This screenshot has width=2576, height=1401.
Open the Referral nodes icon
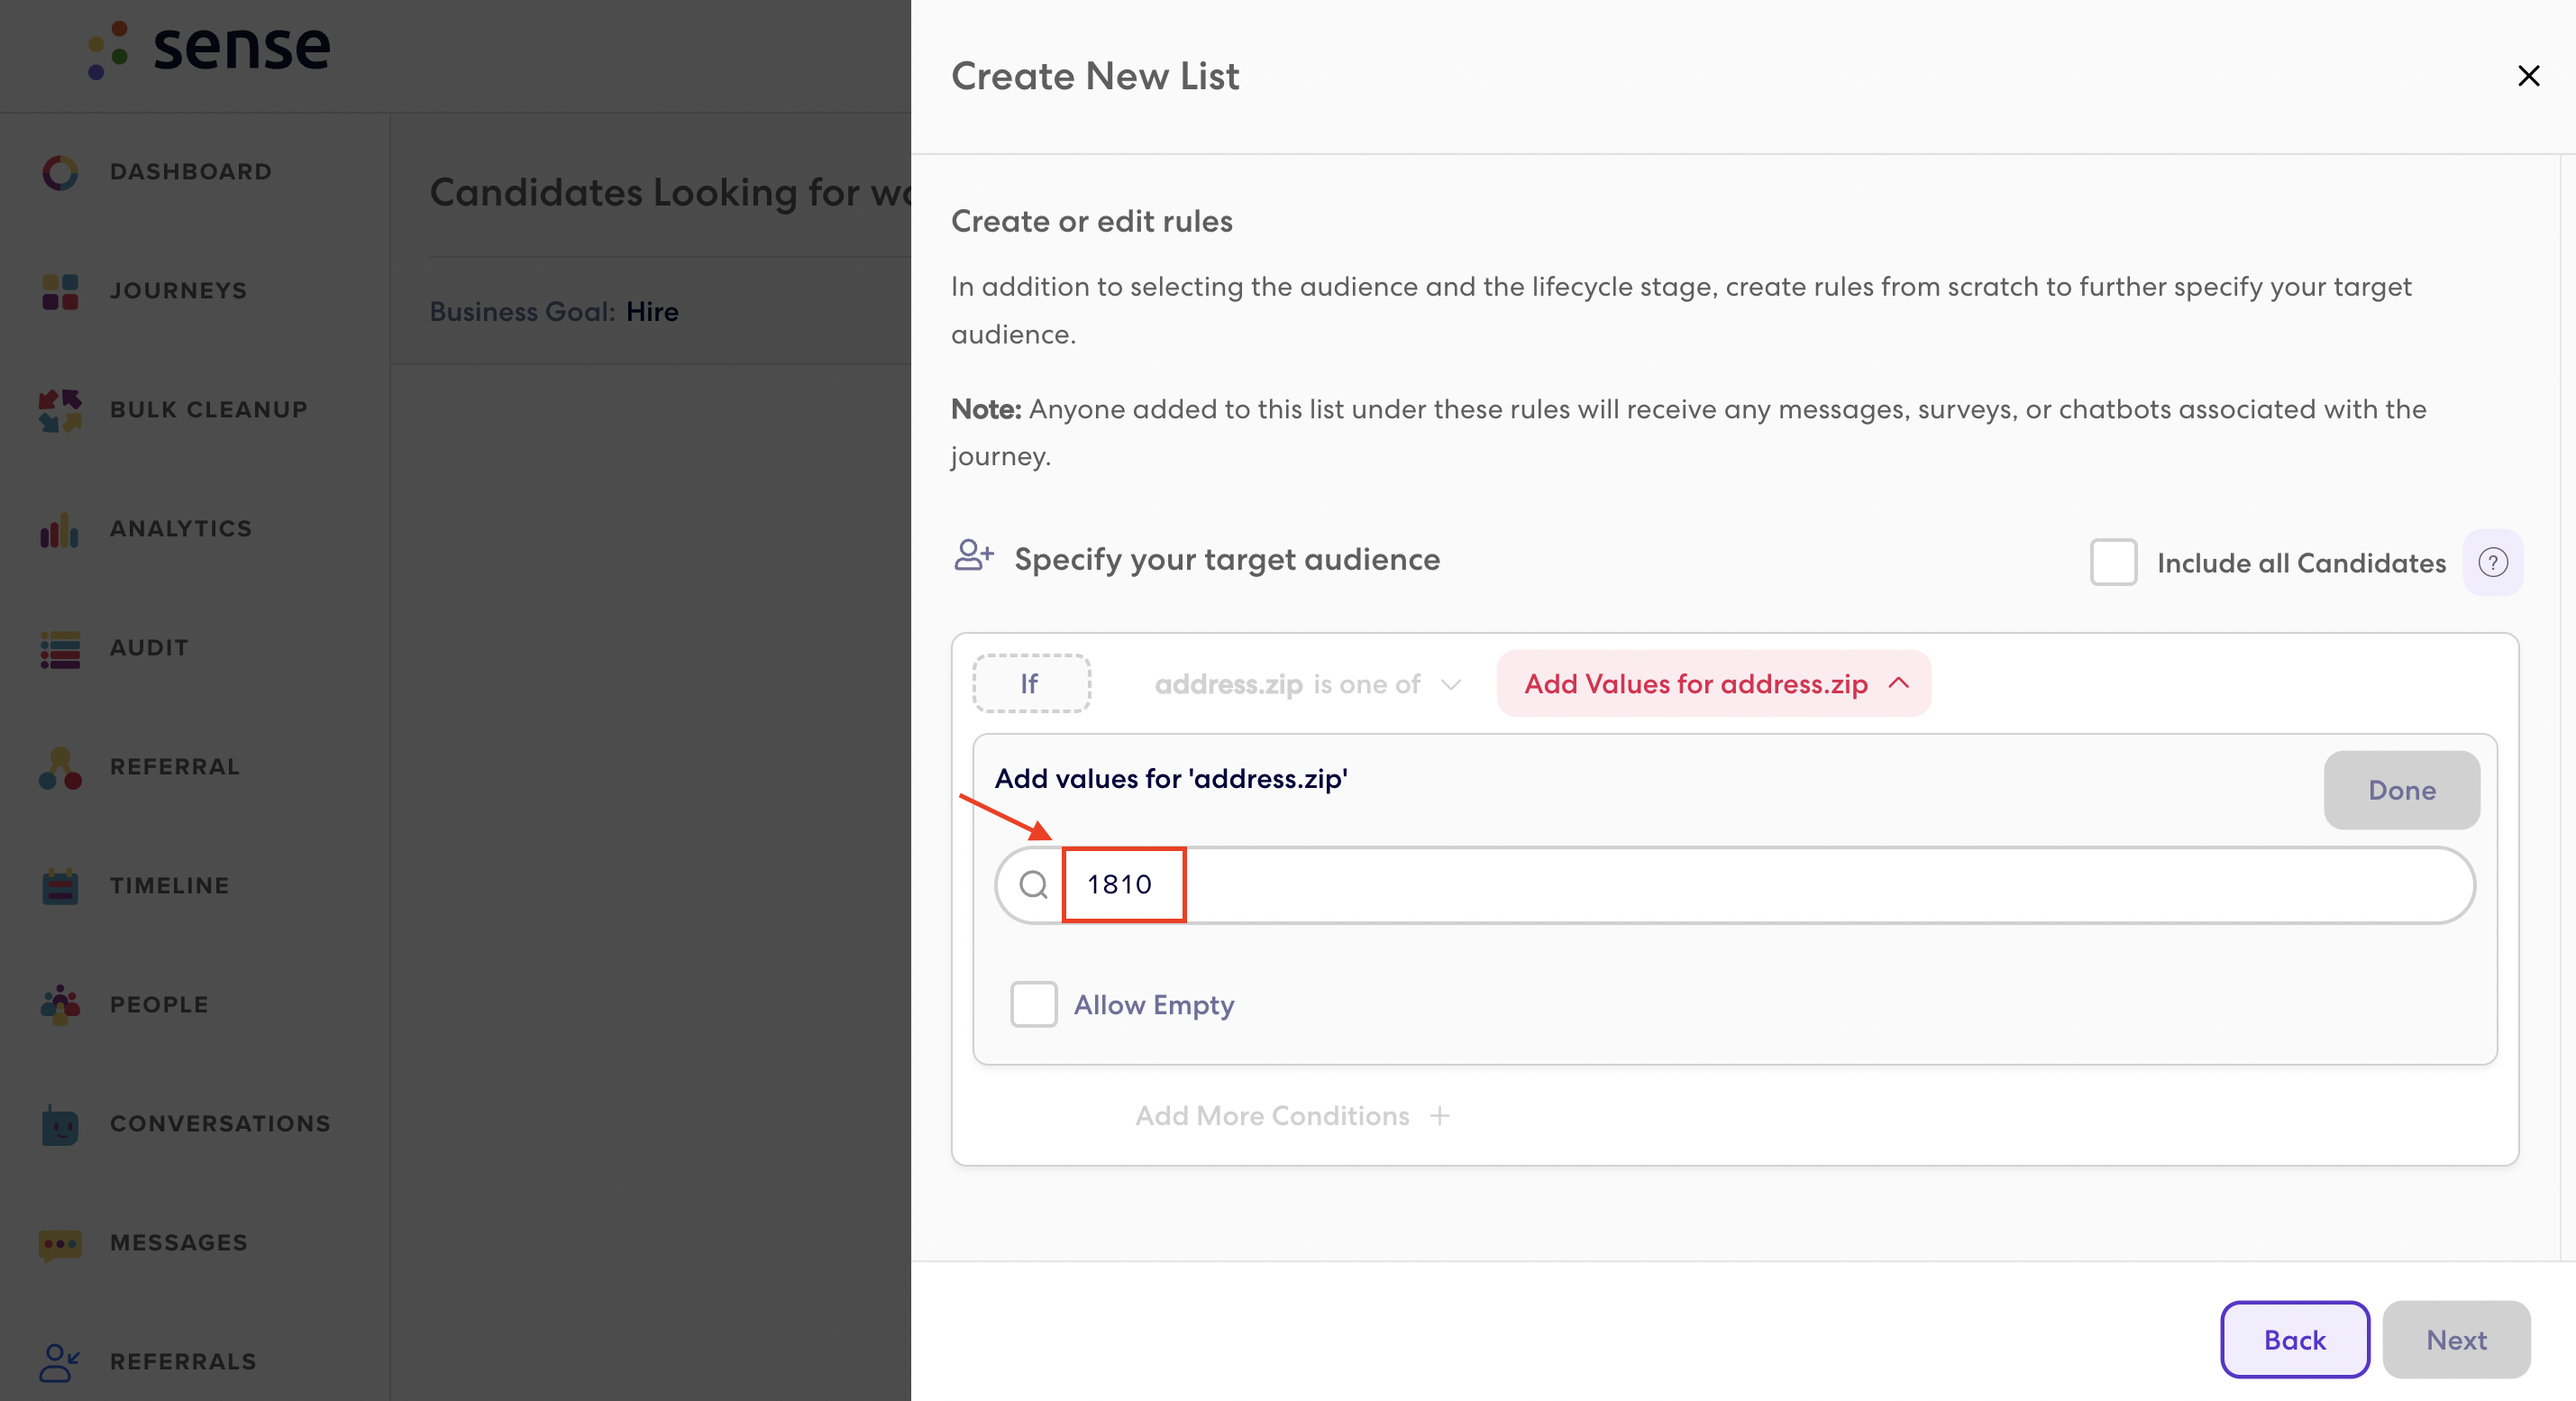point(60,767)
